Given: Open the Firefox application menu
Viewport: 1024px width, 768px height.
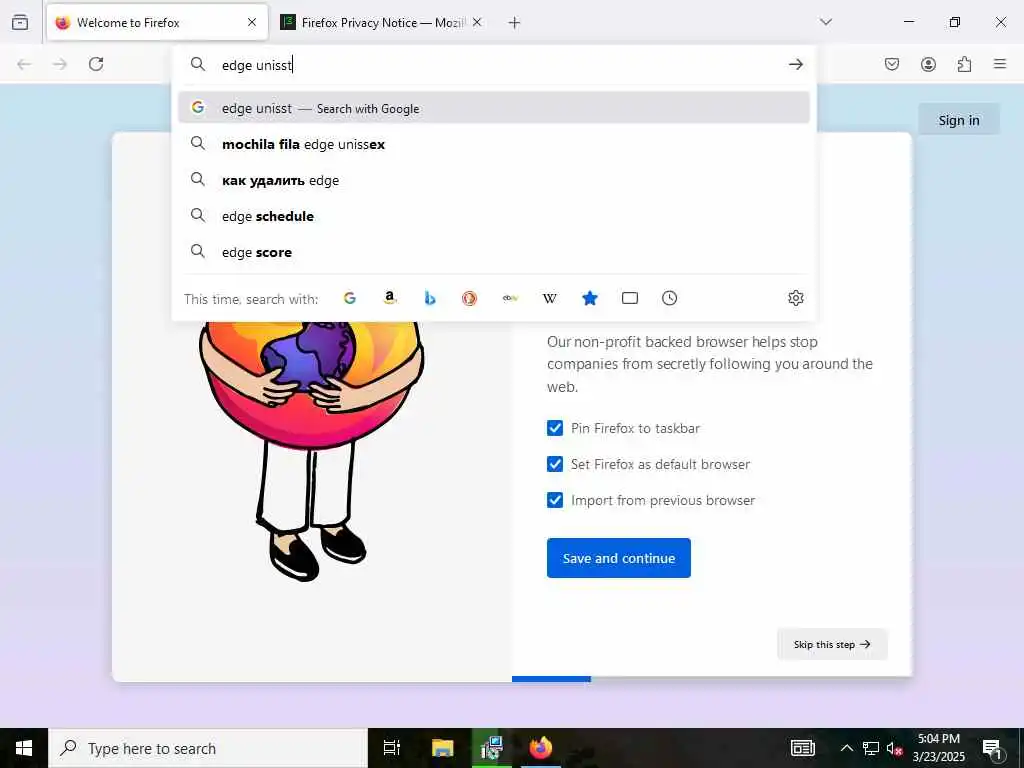Looking at the screenshot, I should 1000,64.
